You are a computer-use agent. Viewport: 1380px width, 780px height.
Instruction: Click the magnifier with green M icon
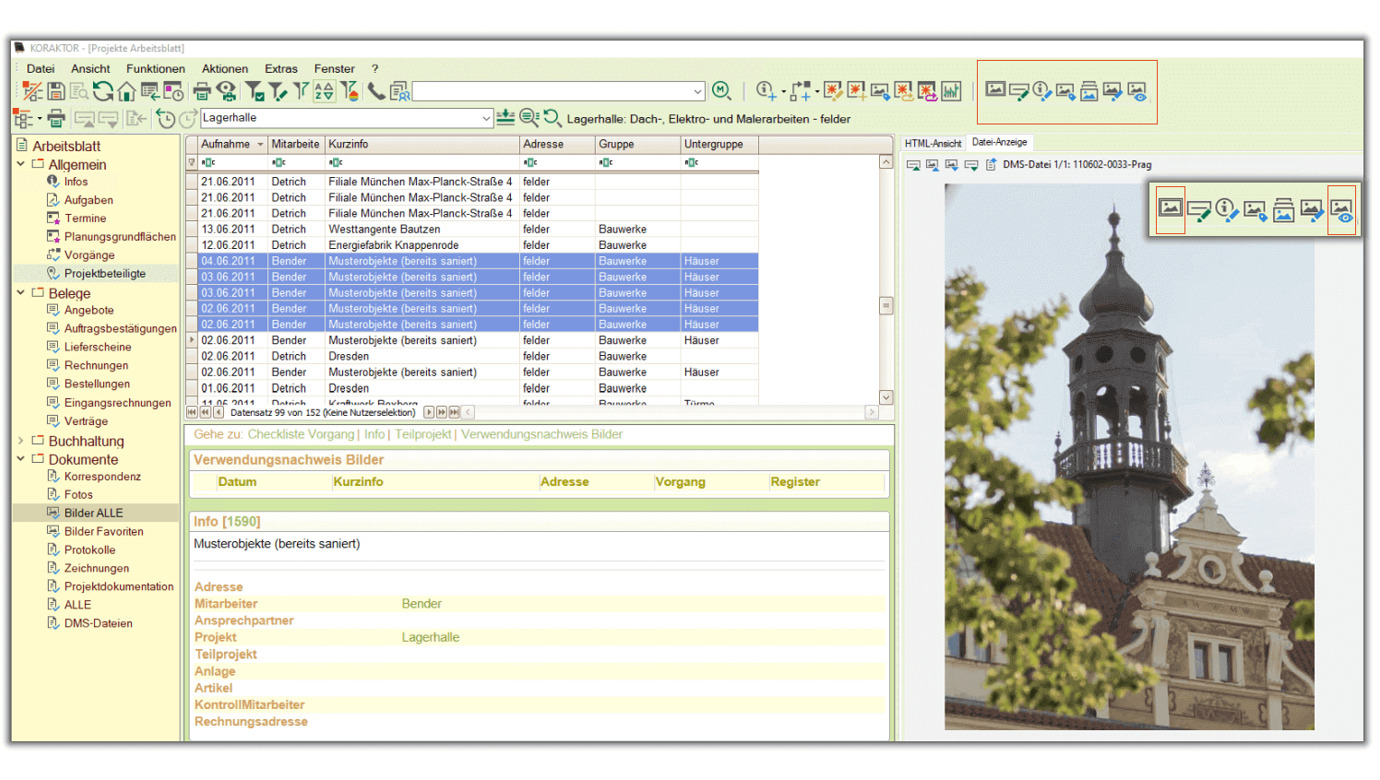[721, 91]
